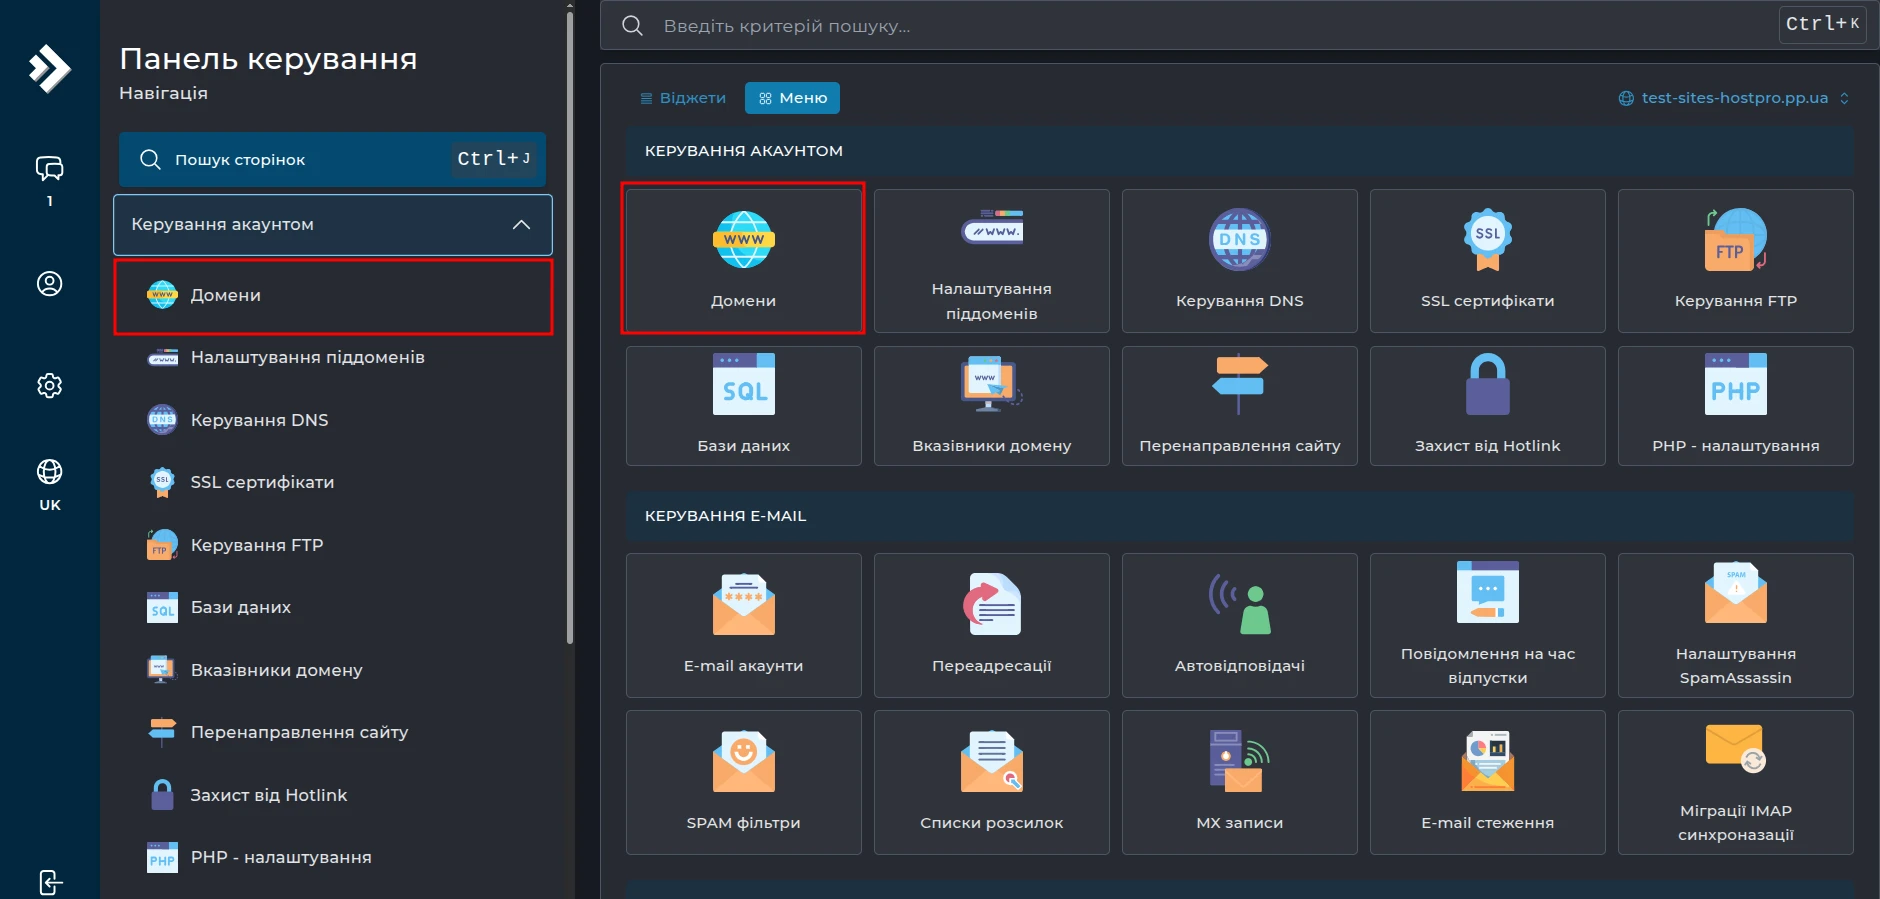Viewport: 1880px width, 899px height.
Task: Open the settings gear icon in left rail
Action: coord(49,385)
